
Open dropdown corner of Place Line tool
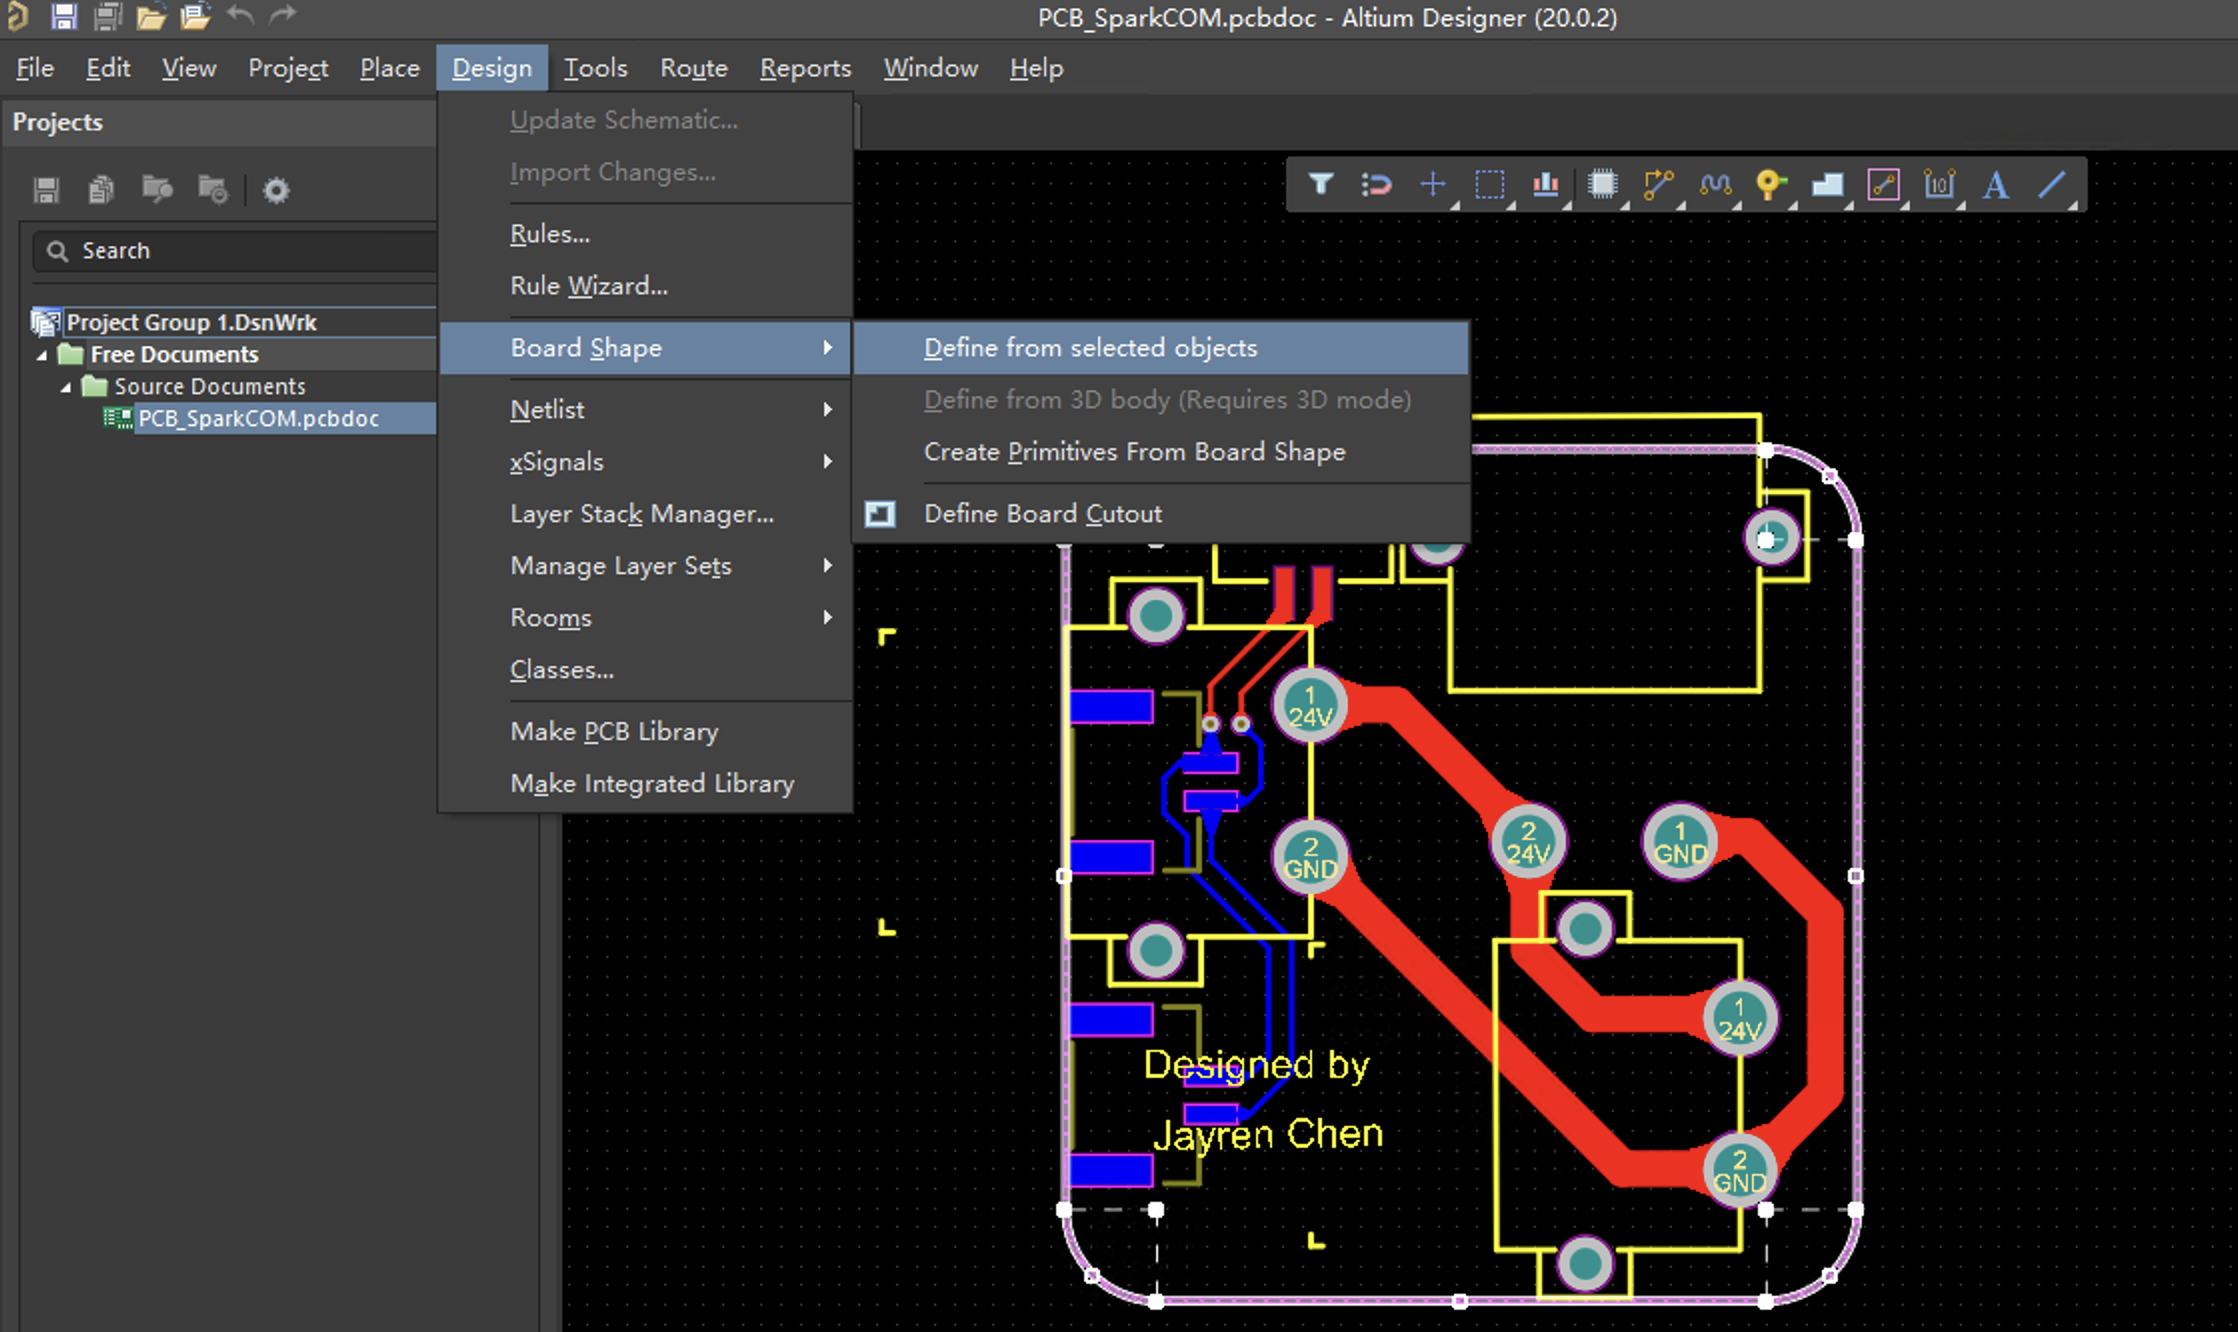pos(2073,205)
